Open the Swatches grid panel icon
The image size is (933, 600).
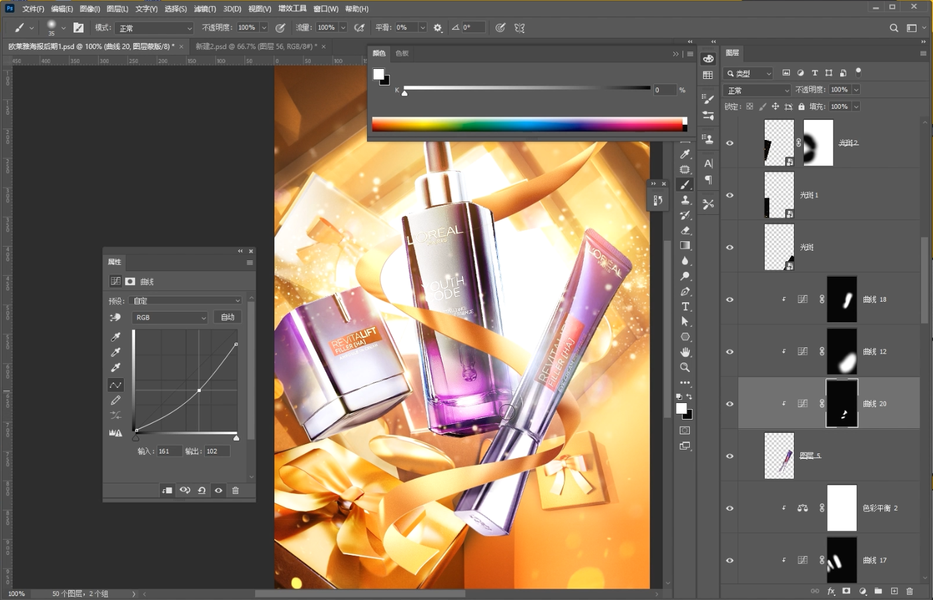[x=707, y=75]
